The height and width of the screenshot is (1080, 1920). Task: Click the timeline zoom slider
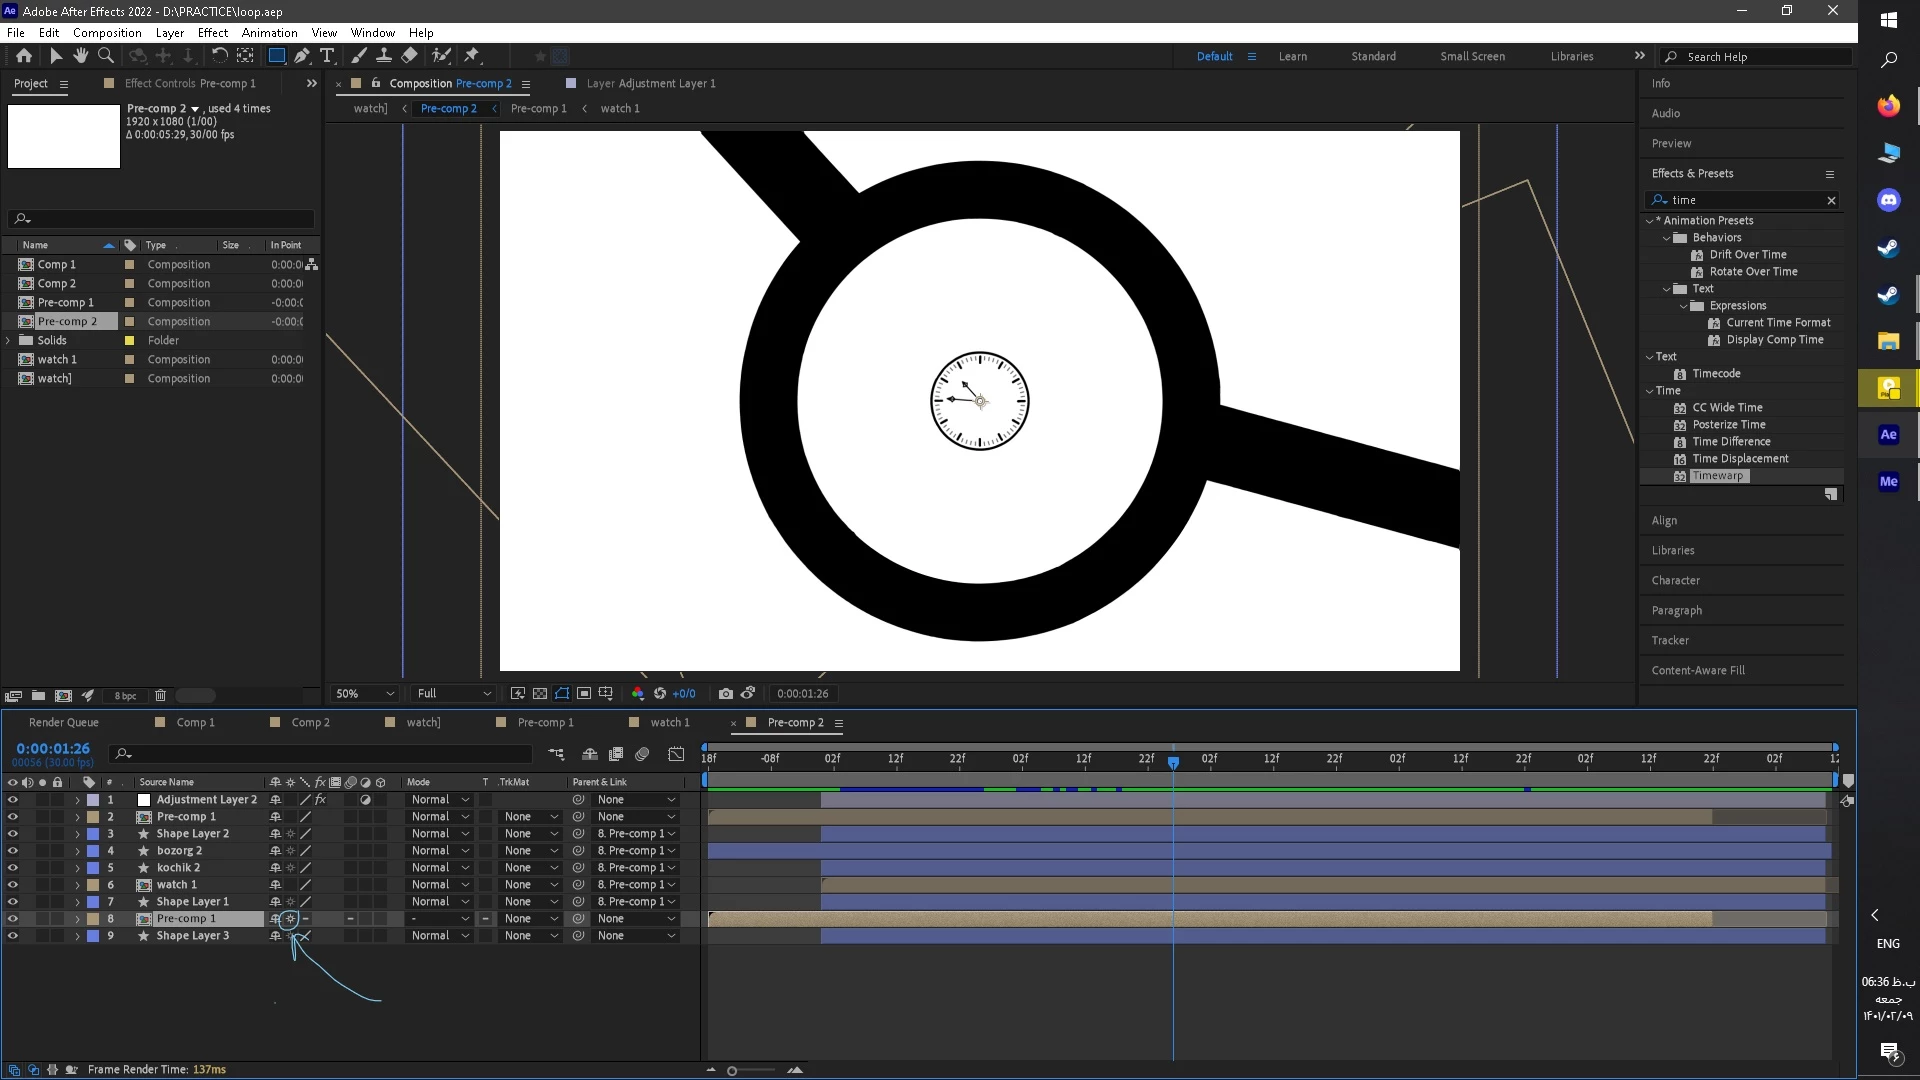click(732, 1071)
